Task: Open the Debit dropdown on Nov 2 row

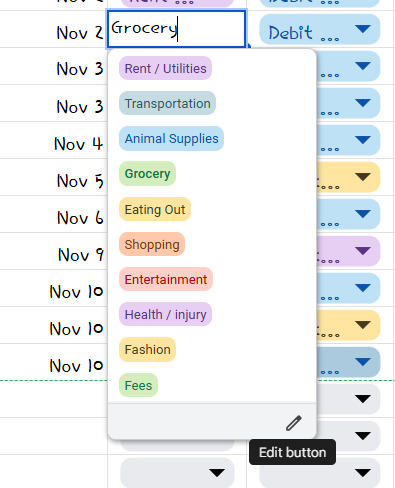Action: pyautogui.click(x=320, y=29)
